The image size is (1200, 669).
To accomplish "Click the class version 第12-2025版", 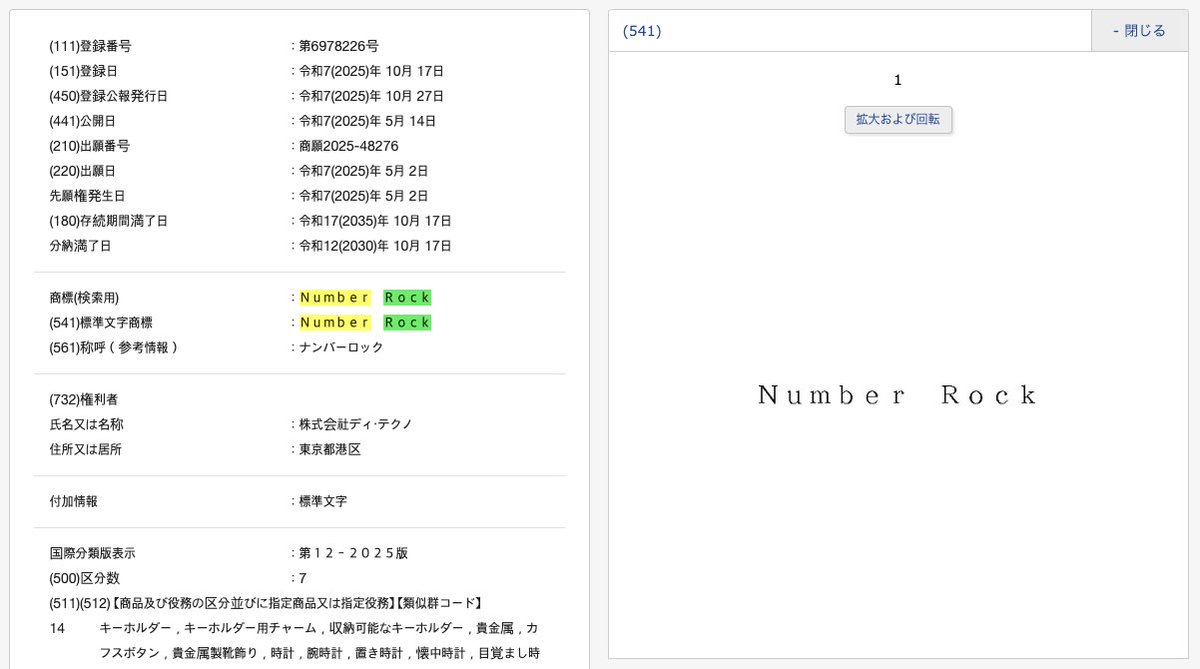I will (x=353, y=553).
